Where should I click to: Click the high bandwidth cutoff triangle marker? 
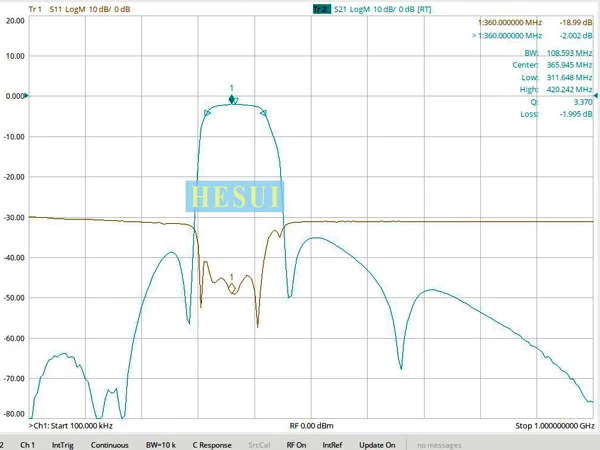click(x=263, y=113)
